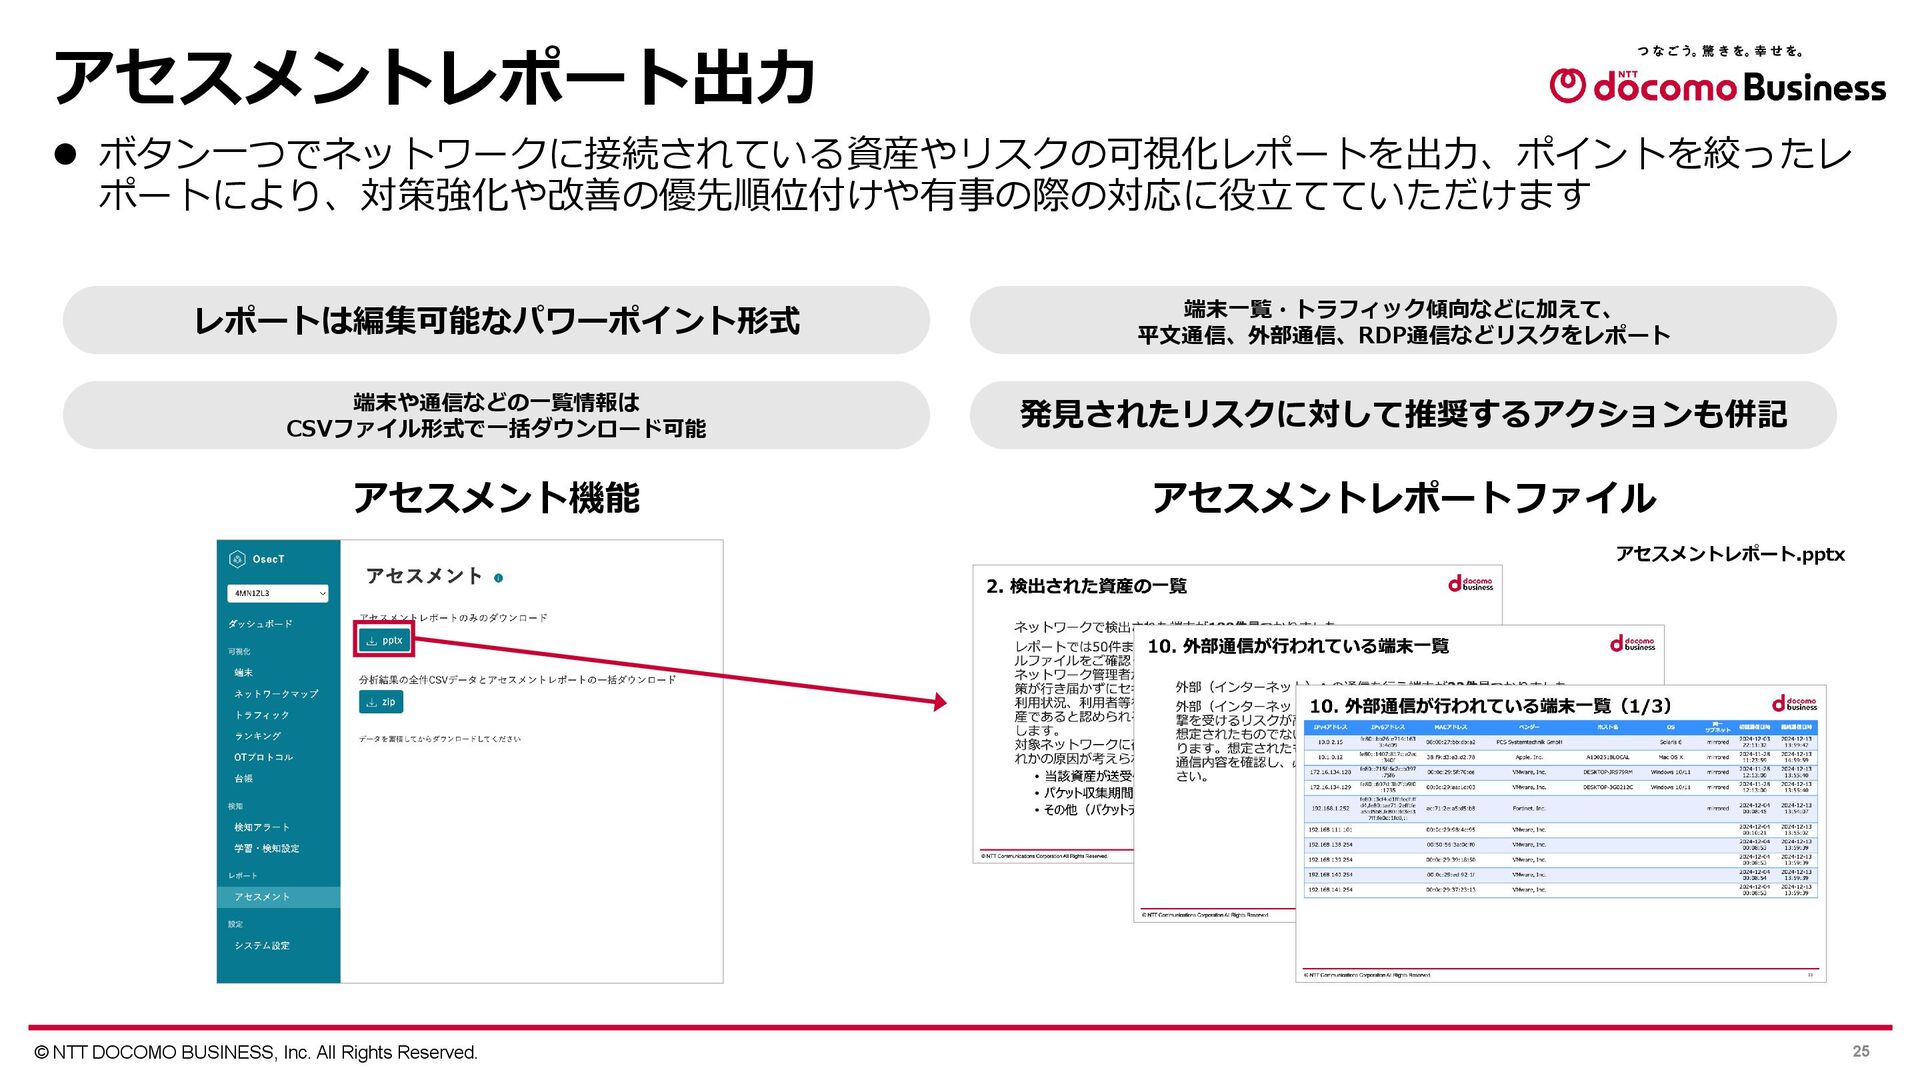
Task: Click the slide title アセスメントレポート出力
Action: click(434, 78)
